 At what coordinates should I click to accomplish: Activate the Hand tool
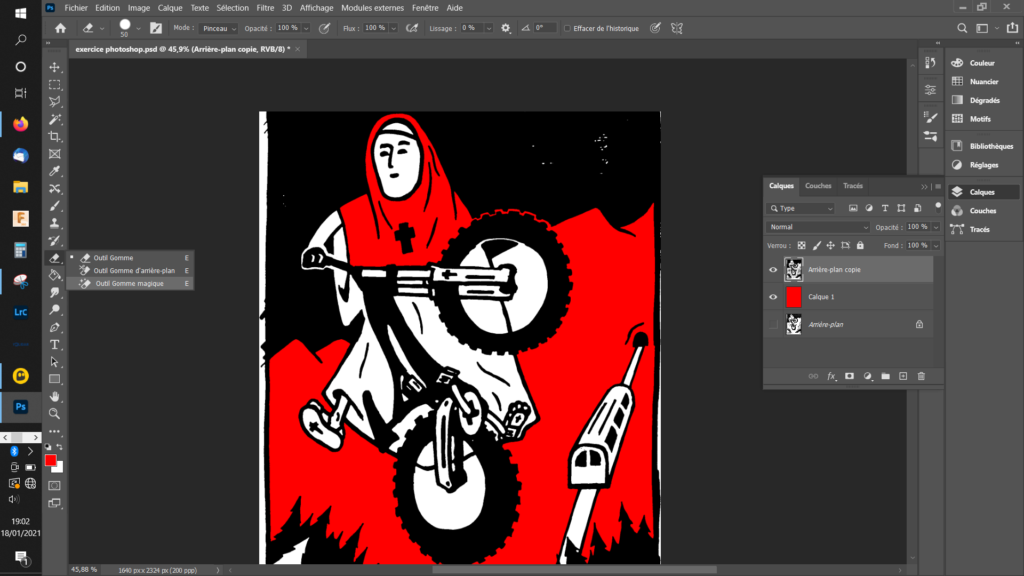tap(55, 396)
